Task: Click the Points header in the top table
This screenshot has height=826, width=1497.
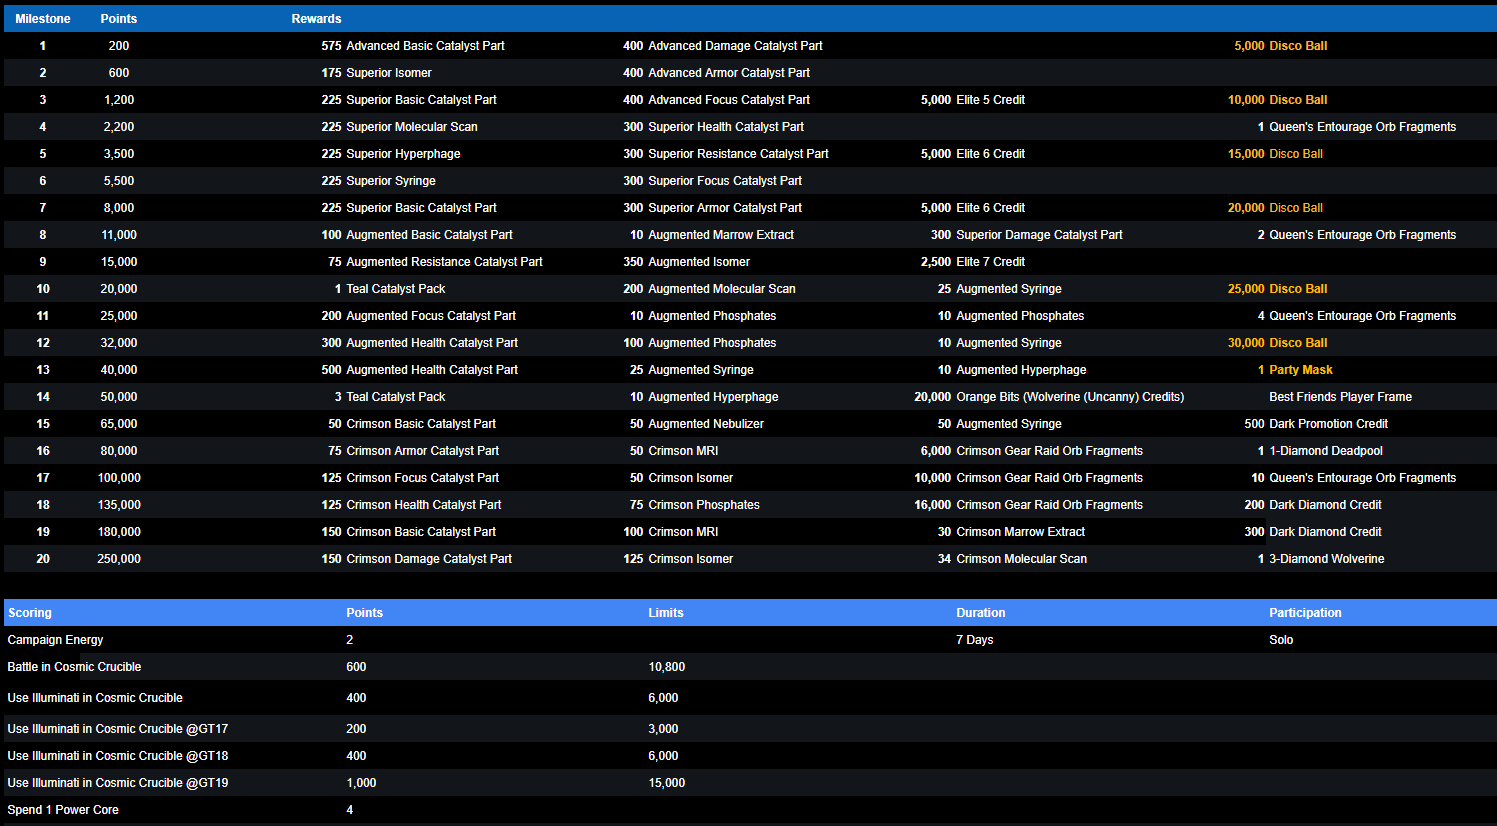Action: (119, 19)
